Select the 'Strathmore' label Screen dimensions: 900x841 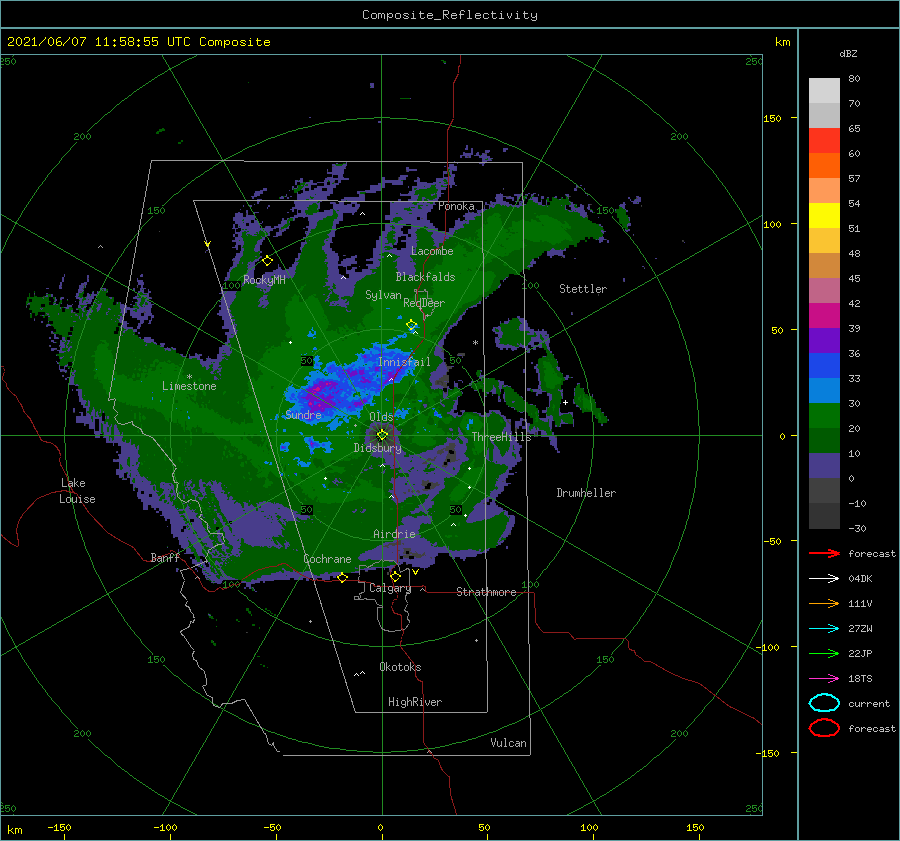coord(486,592)
